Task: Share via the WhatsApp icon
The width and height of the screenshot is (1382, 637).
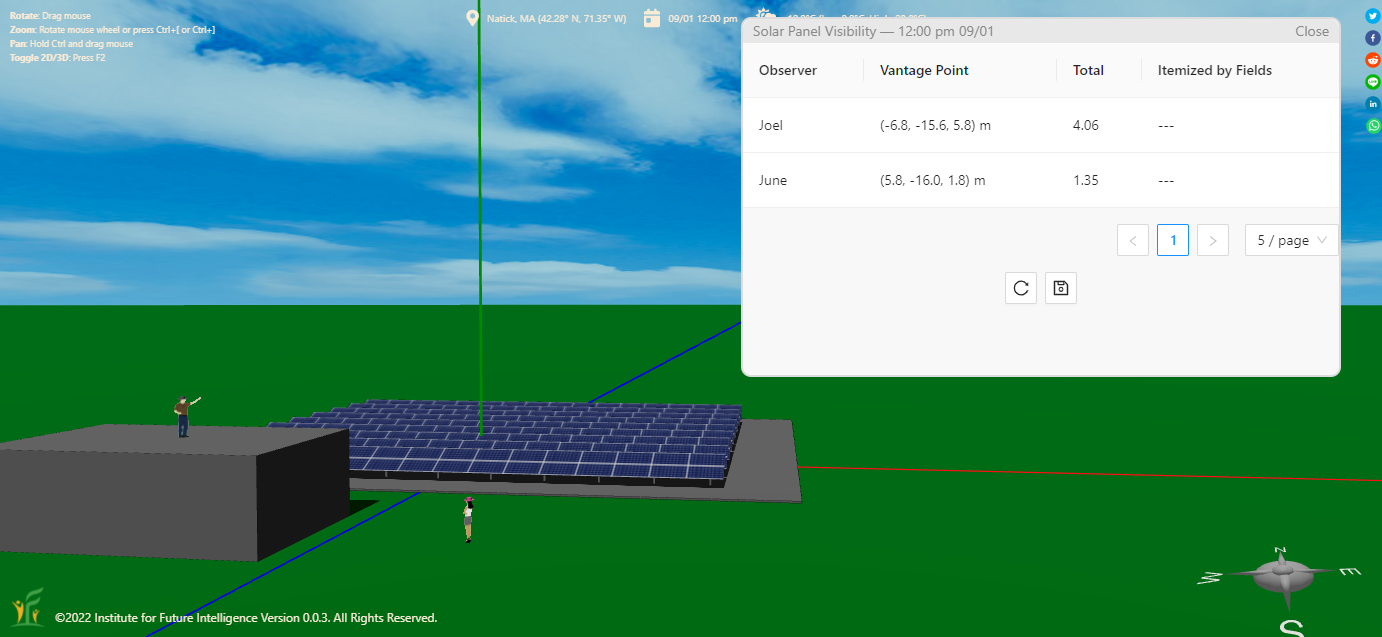Action: (1373, 126)
